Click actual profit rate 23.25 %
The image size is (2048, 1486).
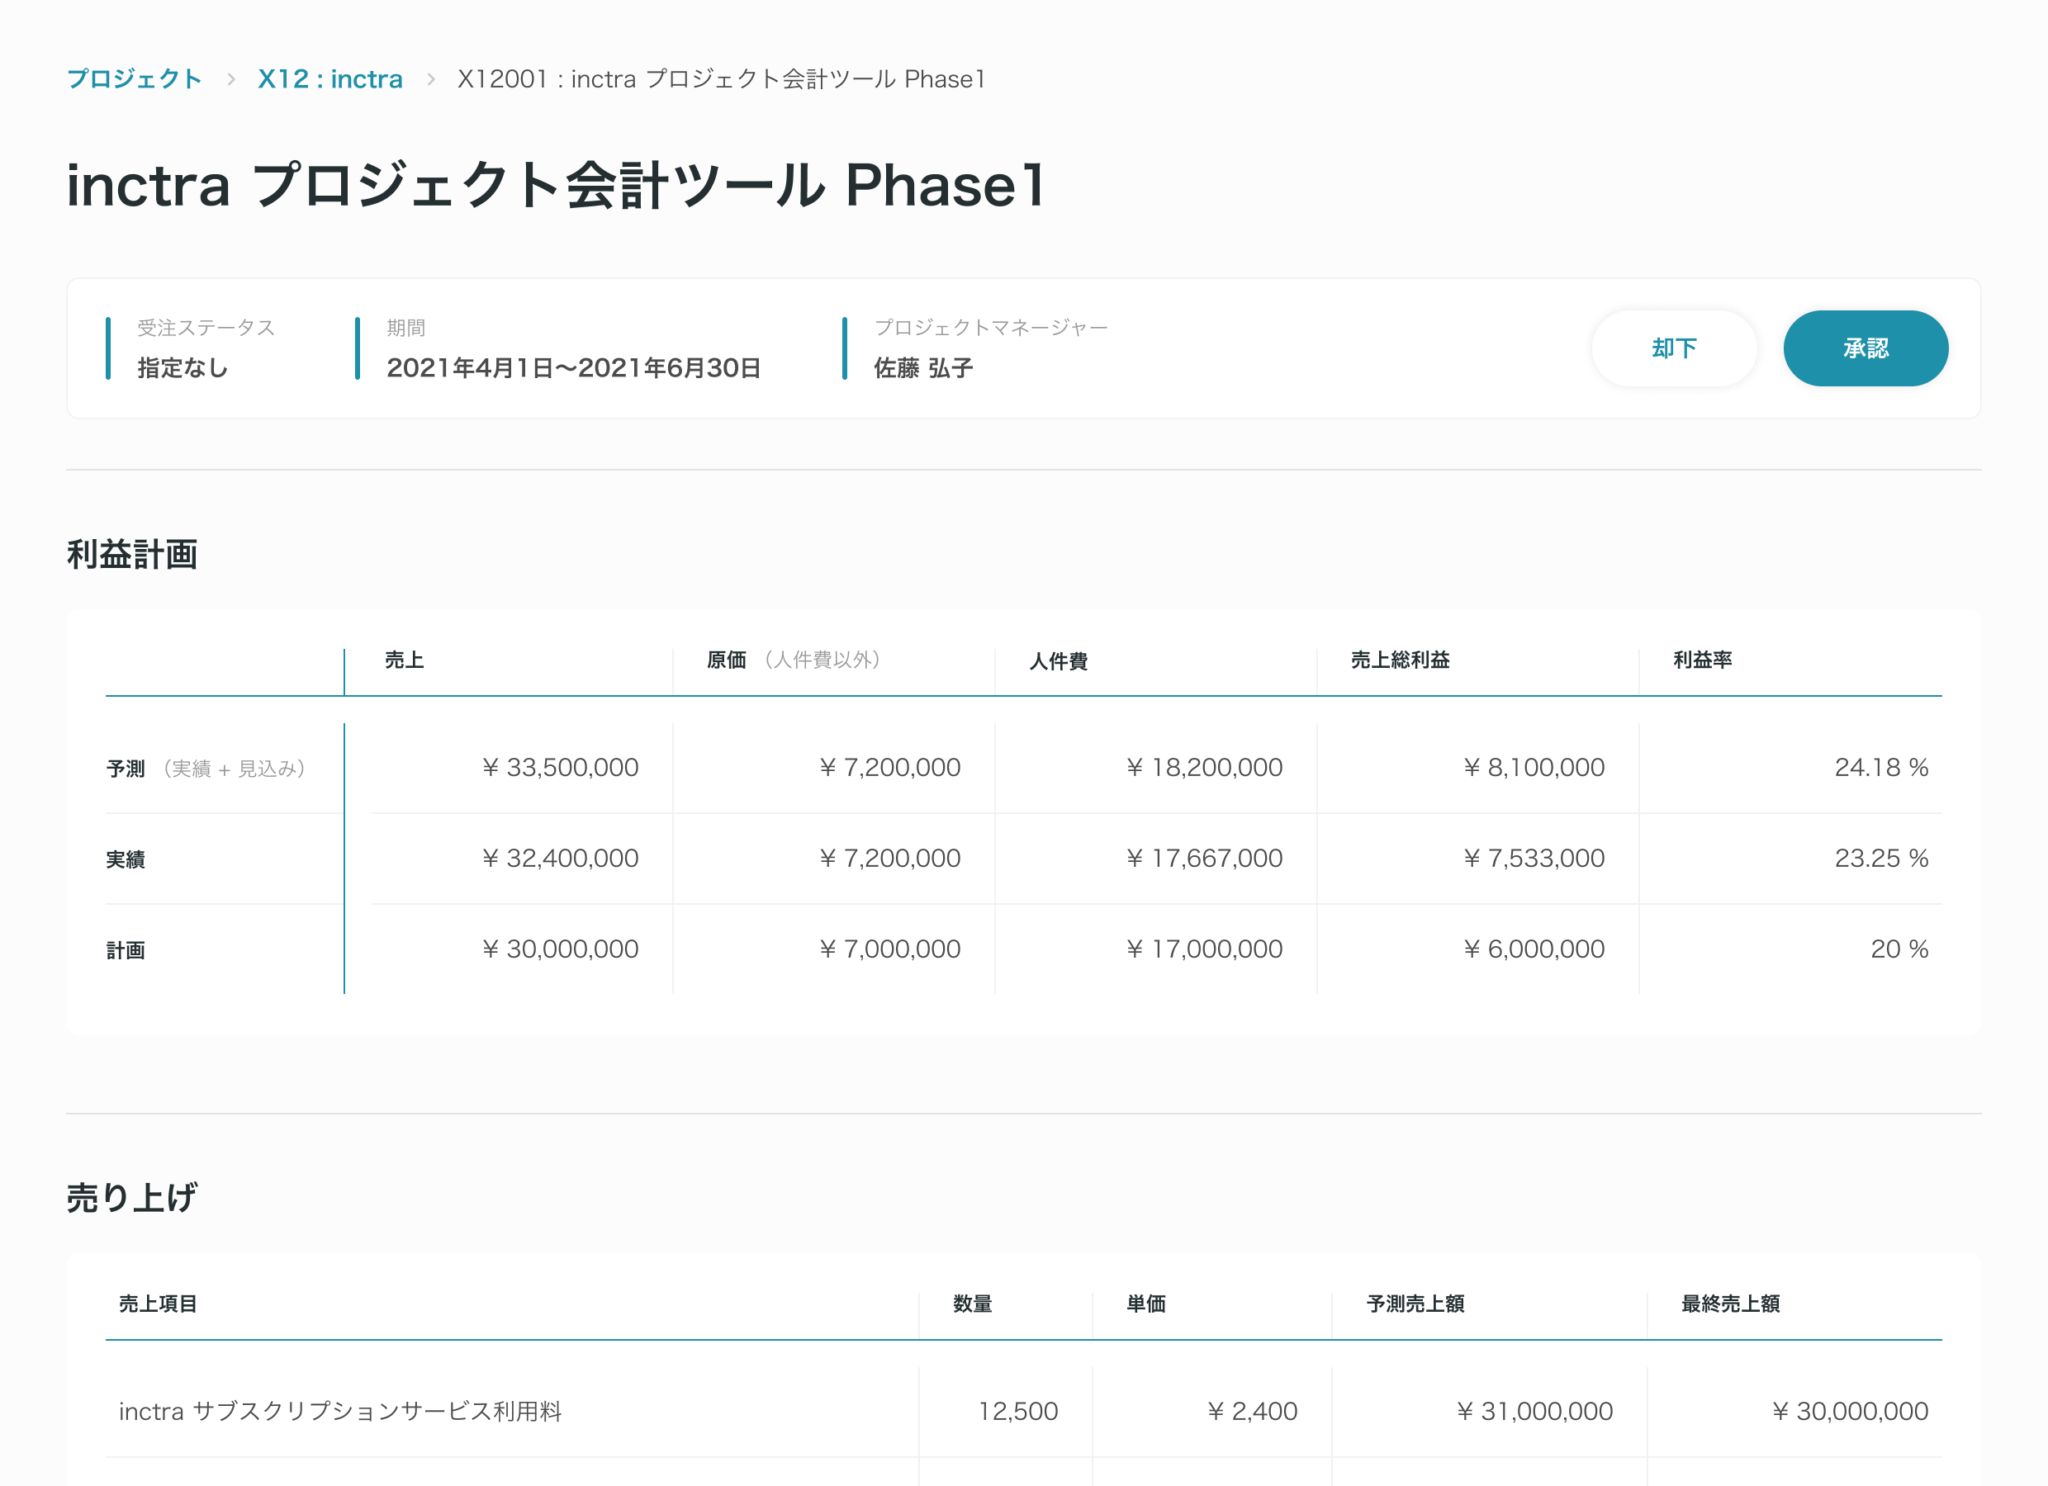click(1881, 858)
